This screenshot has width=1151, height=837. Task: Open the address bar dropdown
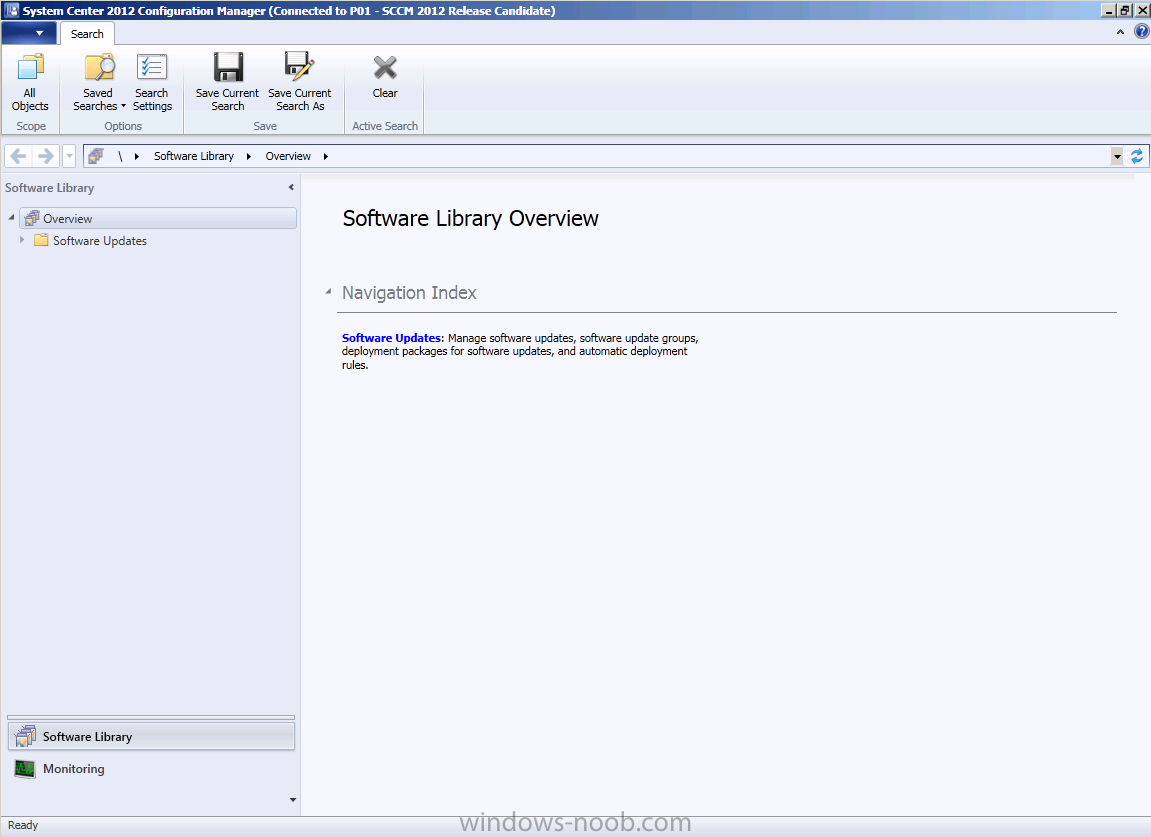(1116, 156)
